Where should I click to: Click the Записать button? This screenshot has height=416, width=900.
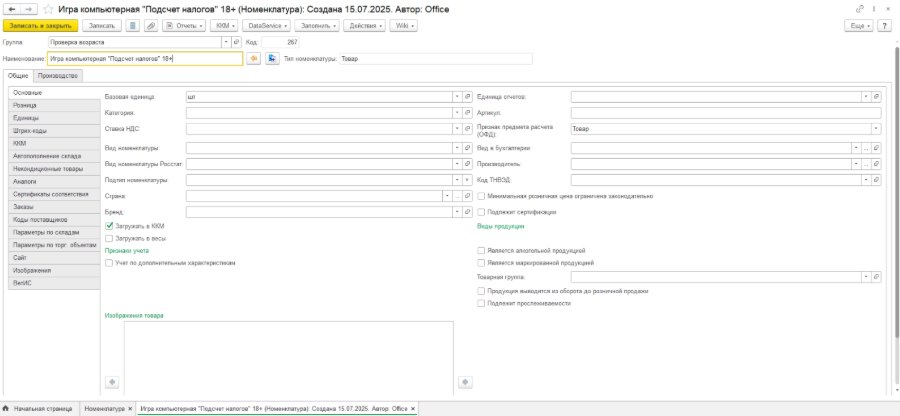(102, 26)
